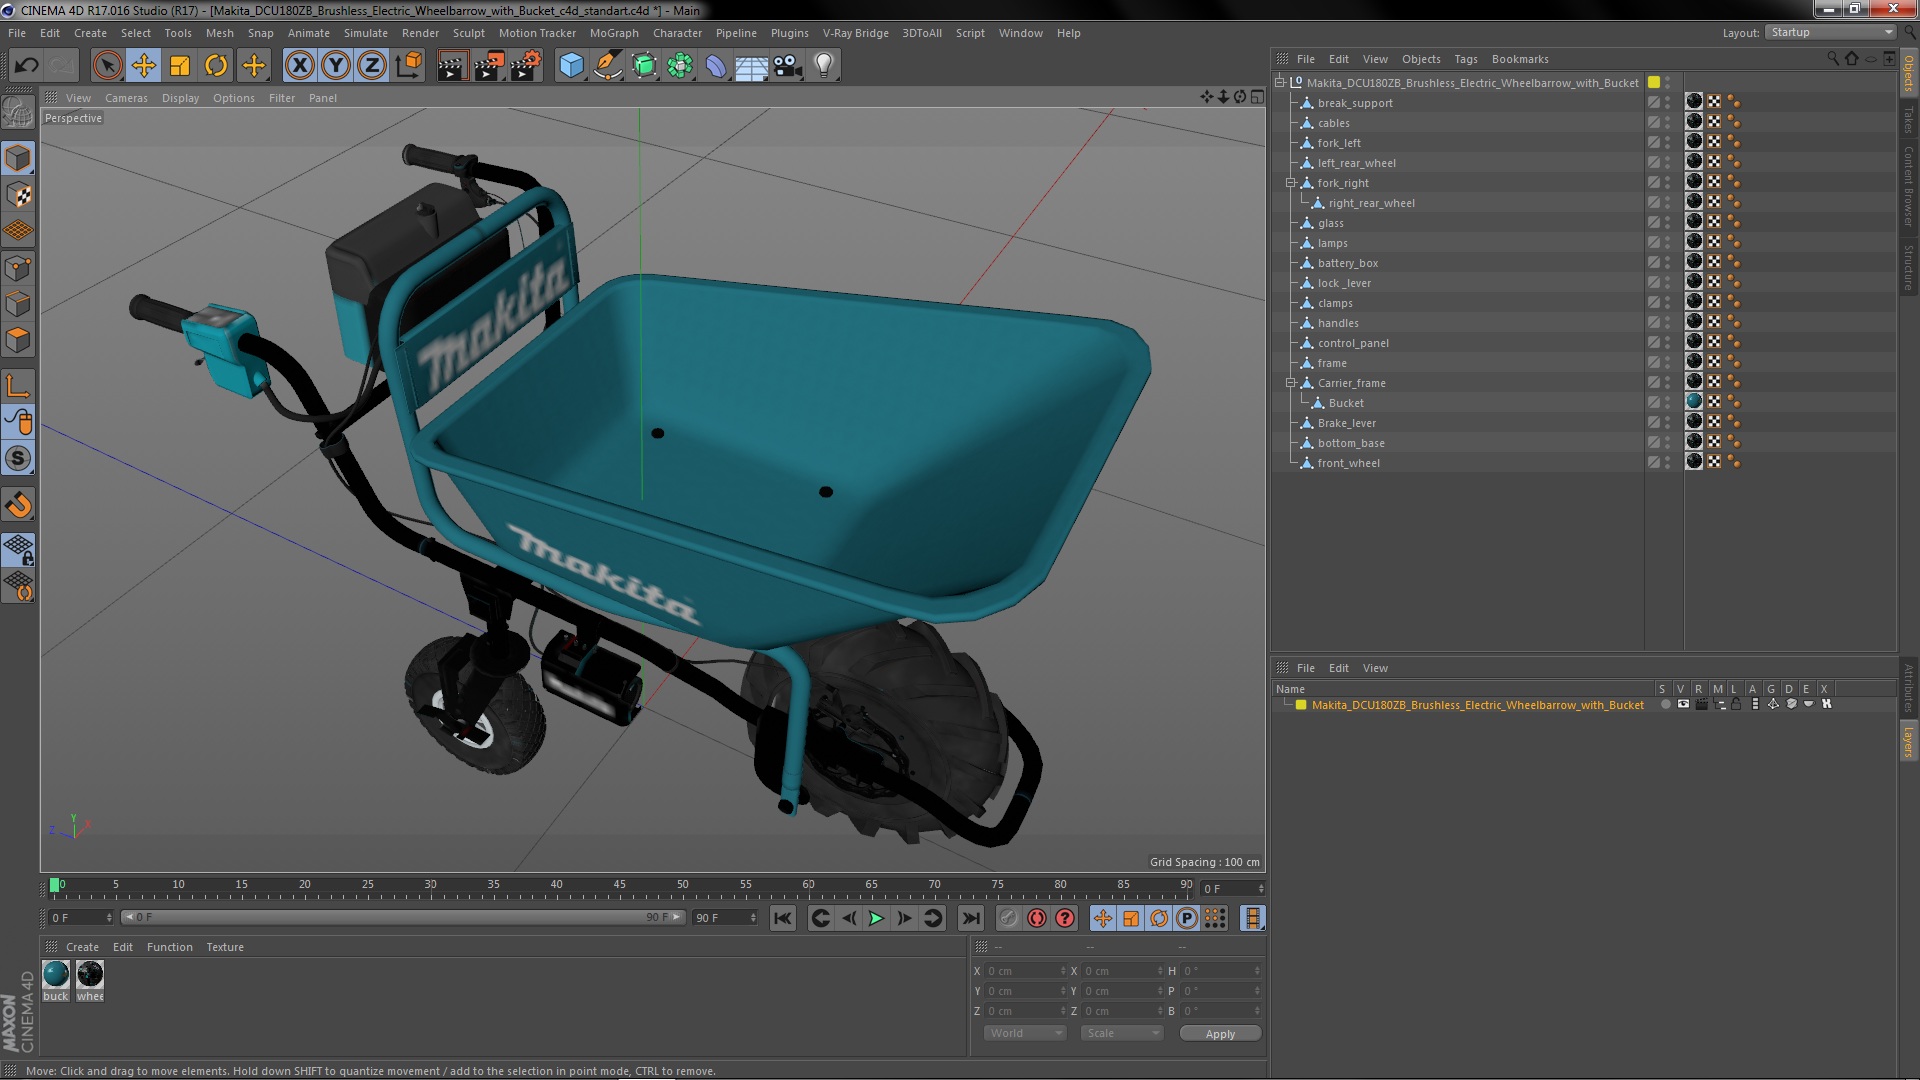
Task: Open Edit Render Settings icon
Action: pos(525,66)
